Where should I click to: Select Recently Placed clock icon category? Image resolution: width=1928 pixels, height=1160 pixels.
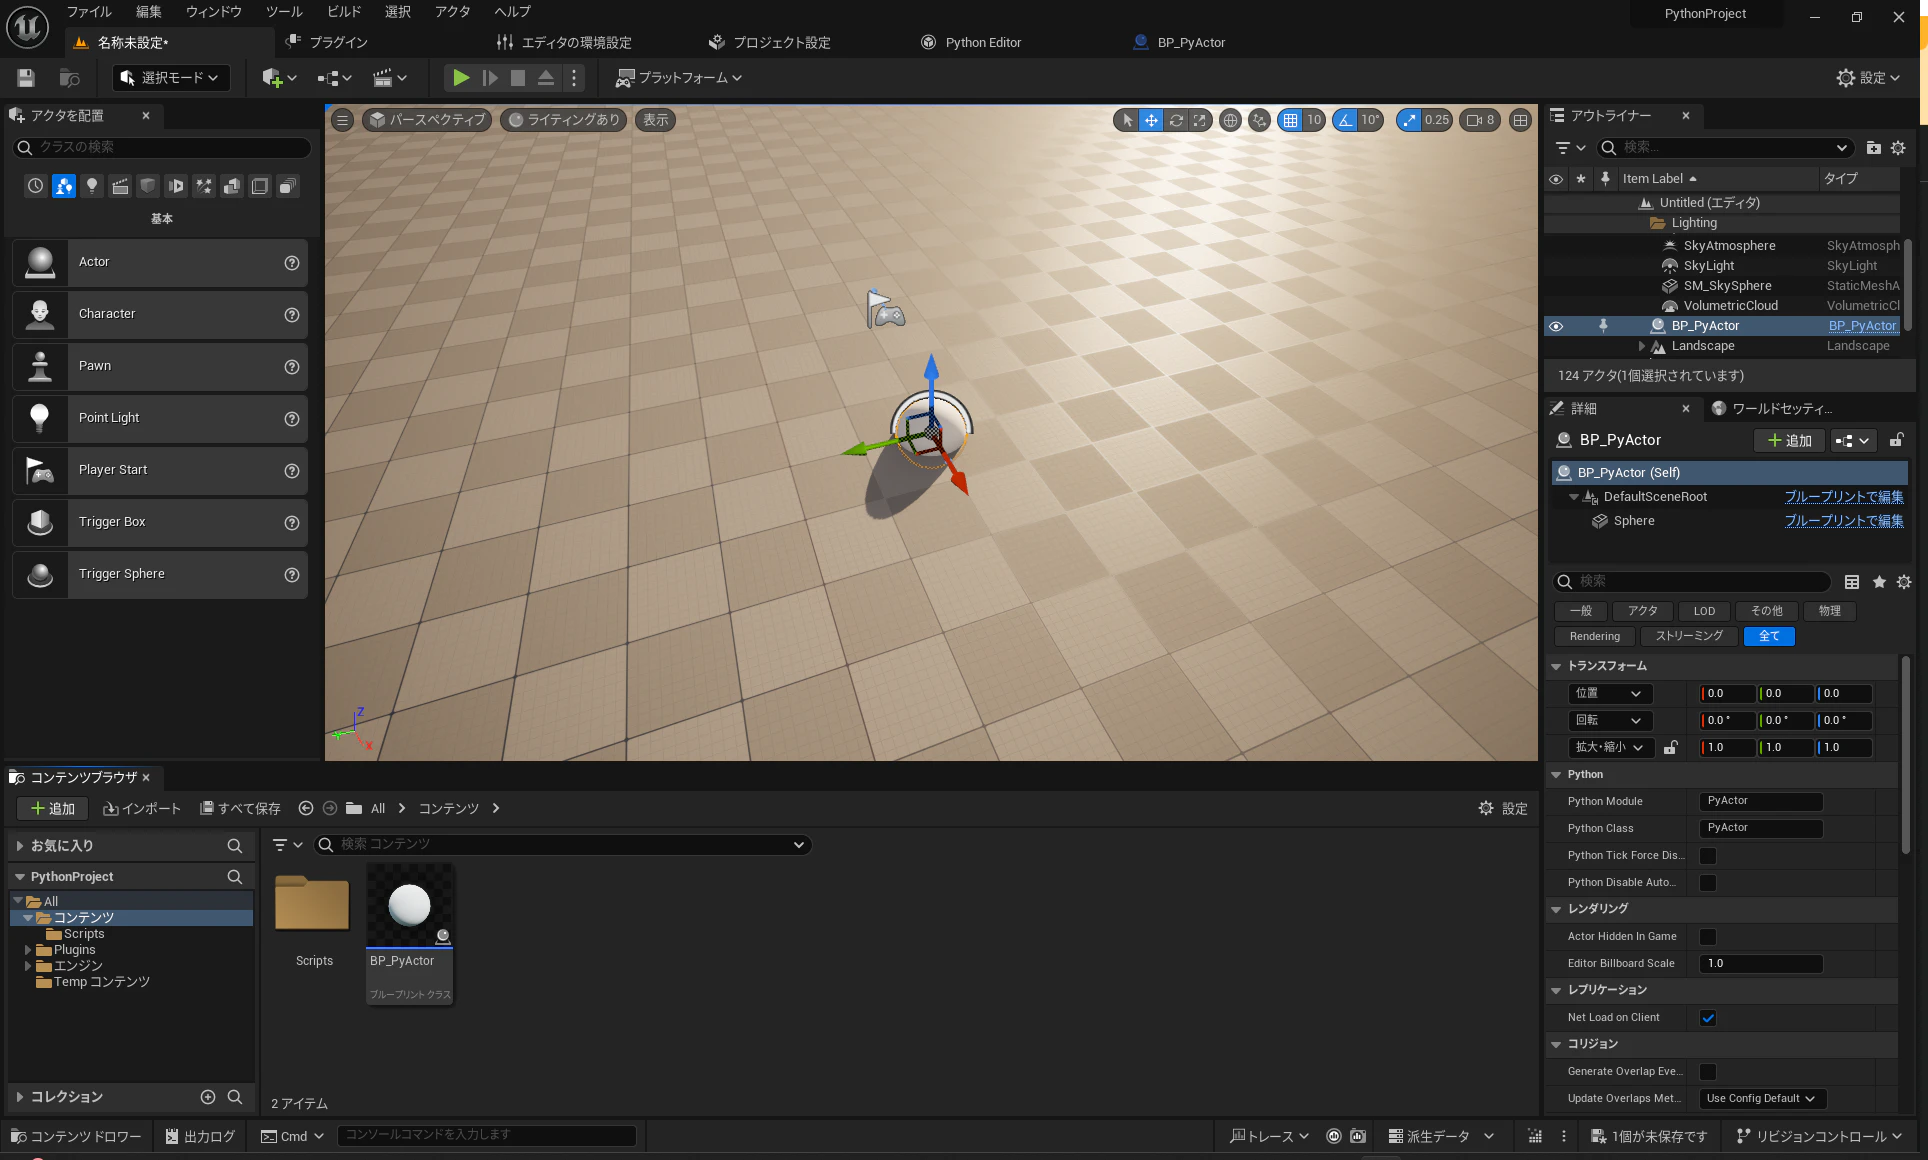36,186
